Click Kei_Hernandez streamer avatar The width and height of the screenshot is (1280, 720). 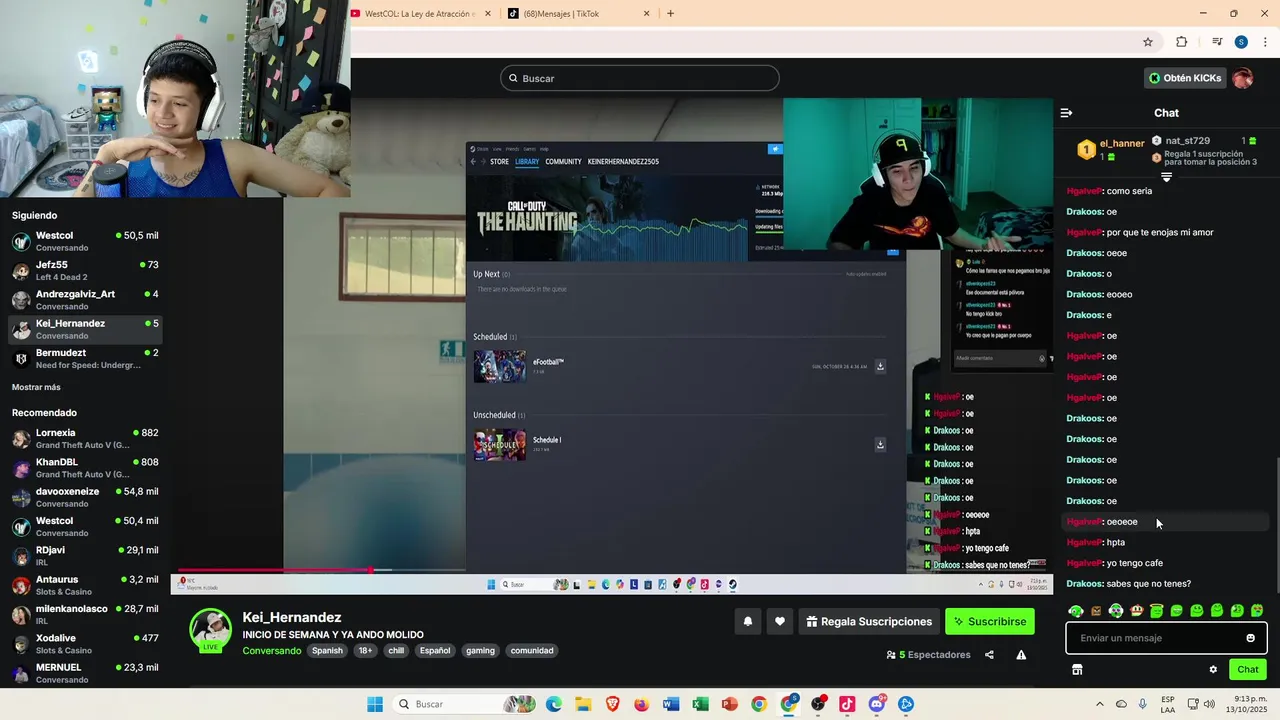(x=211, y=629)
